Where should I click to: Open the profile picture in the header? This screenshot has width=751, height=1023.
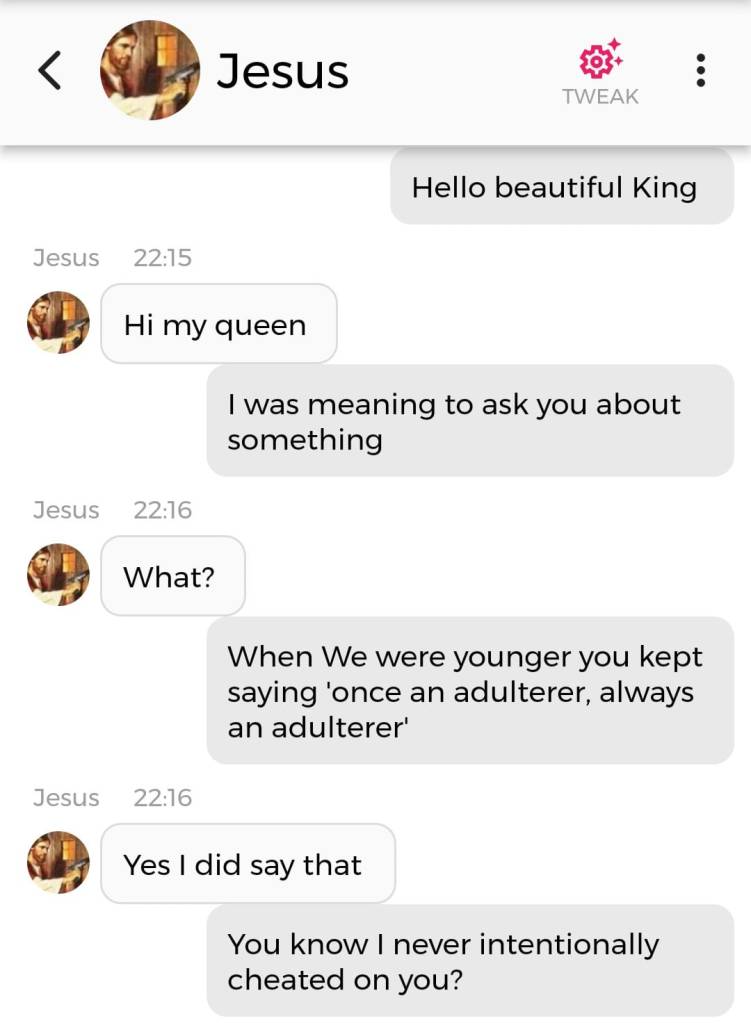150,70
